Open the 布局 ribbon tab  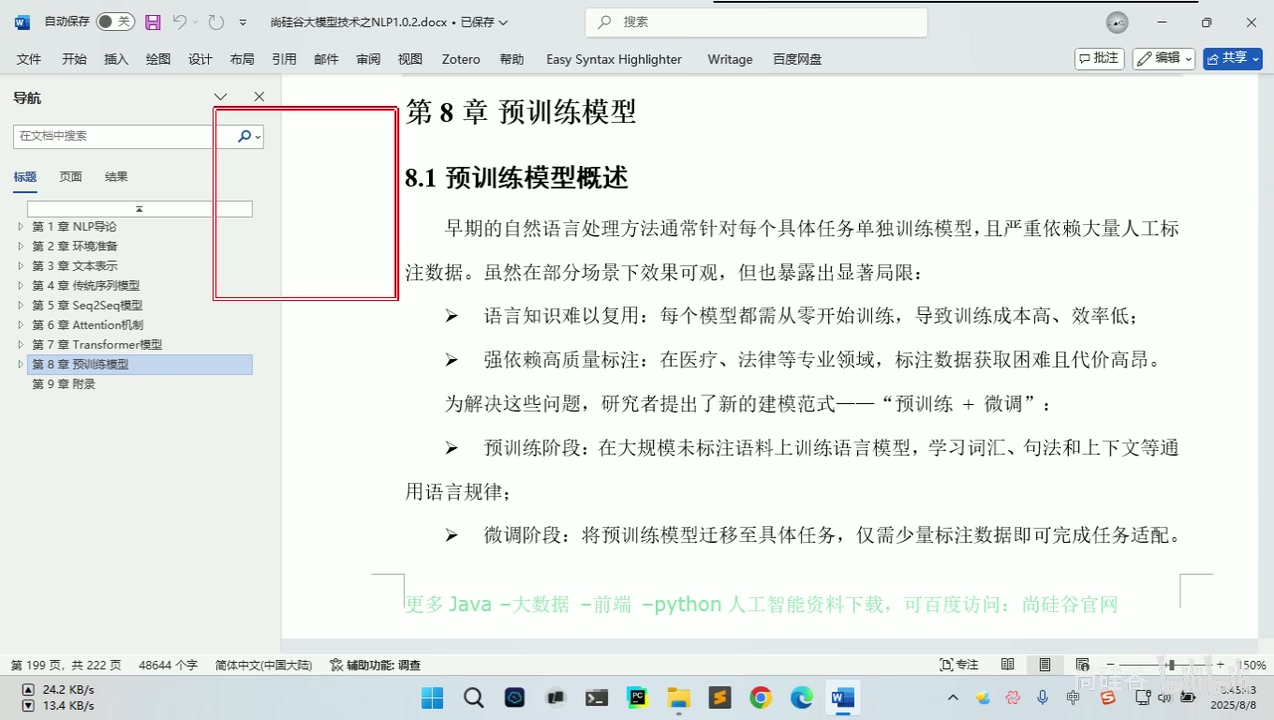pos(242,59)
